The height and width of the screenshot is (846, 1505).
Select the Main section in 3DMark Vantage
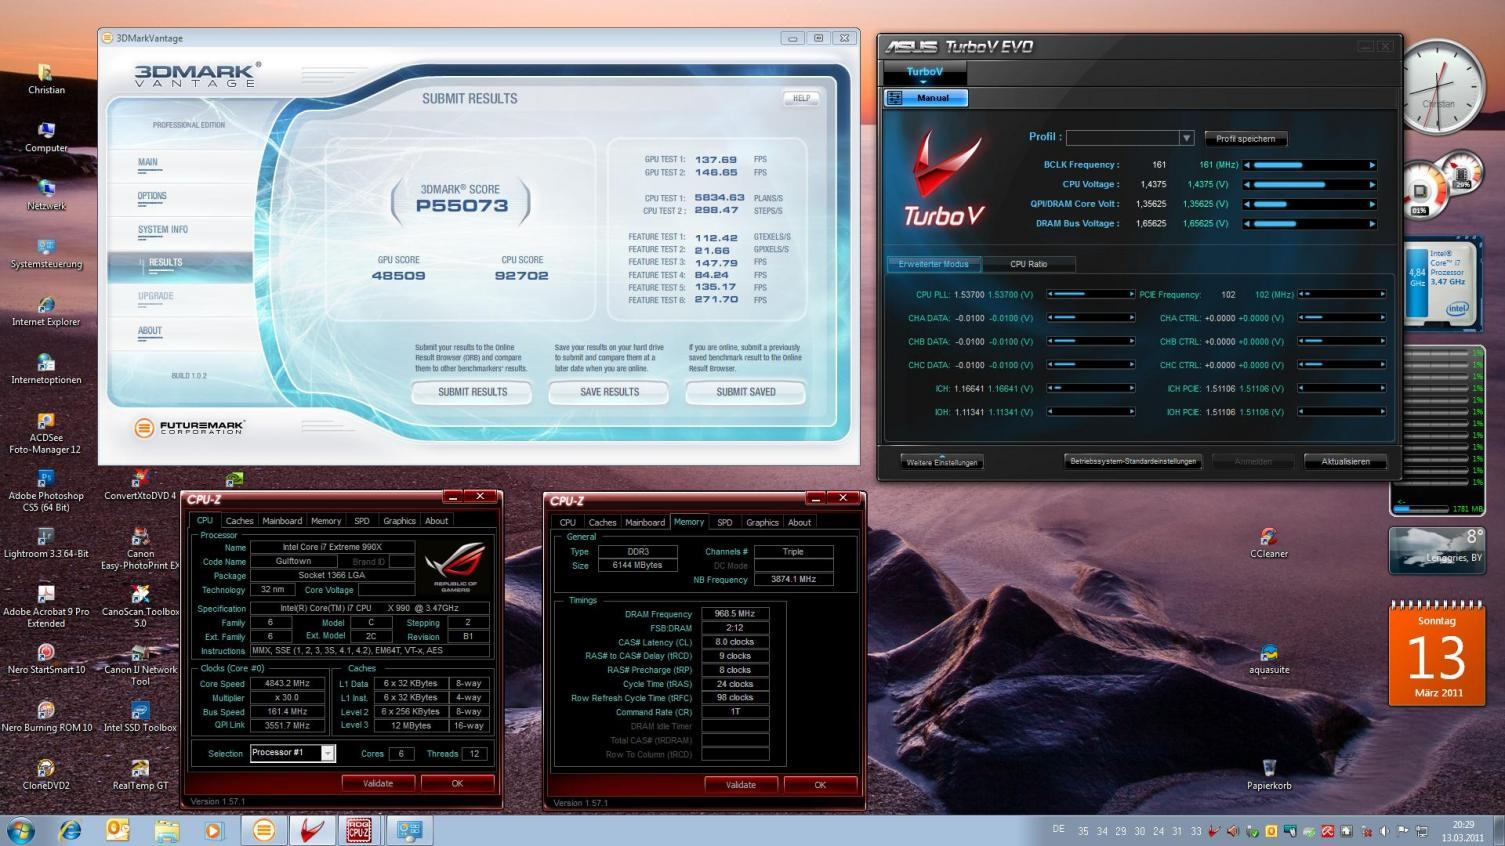point(148,162)
